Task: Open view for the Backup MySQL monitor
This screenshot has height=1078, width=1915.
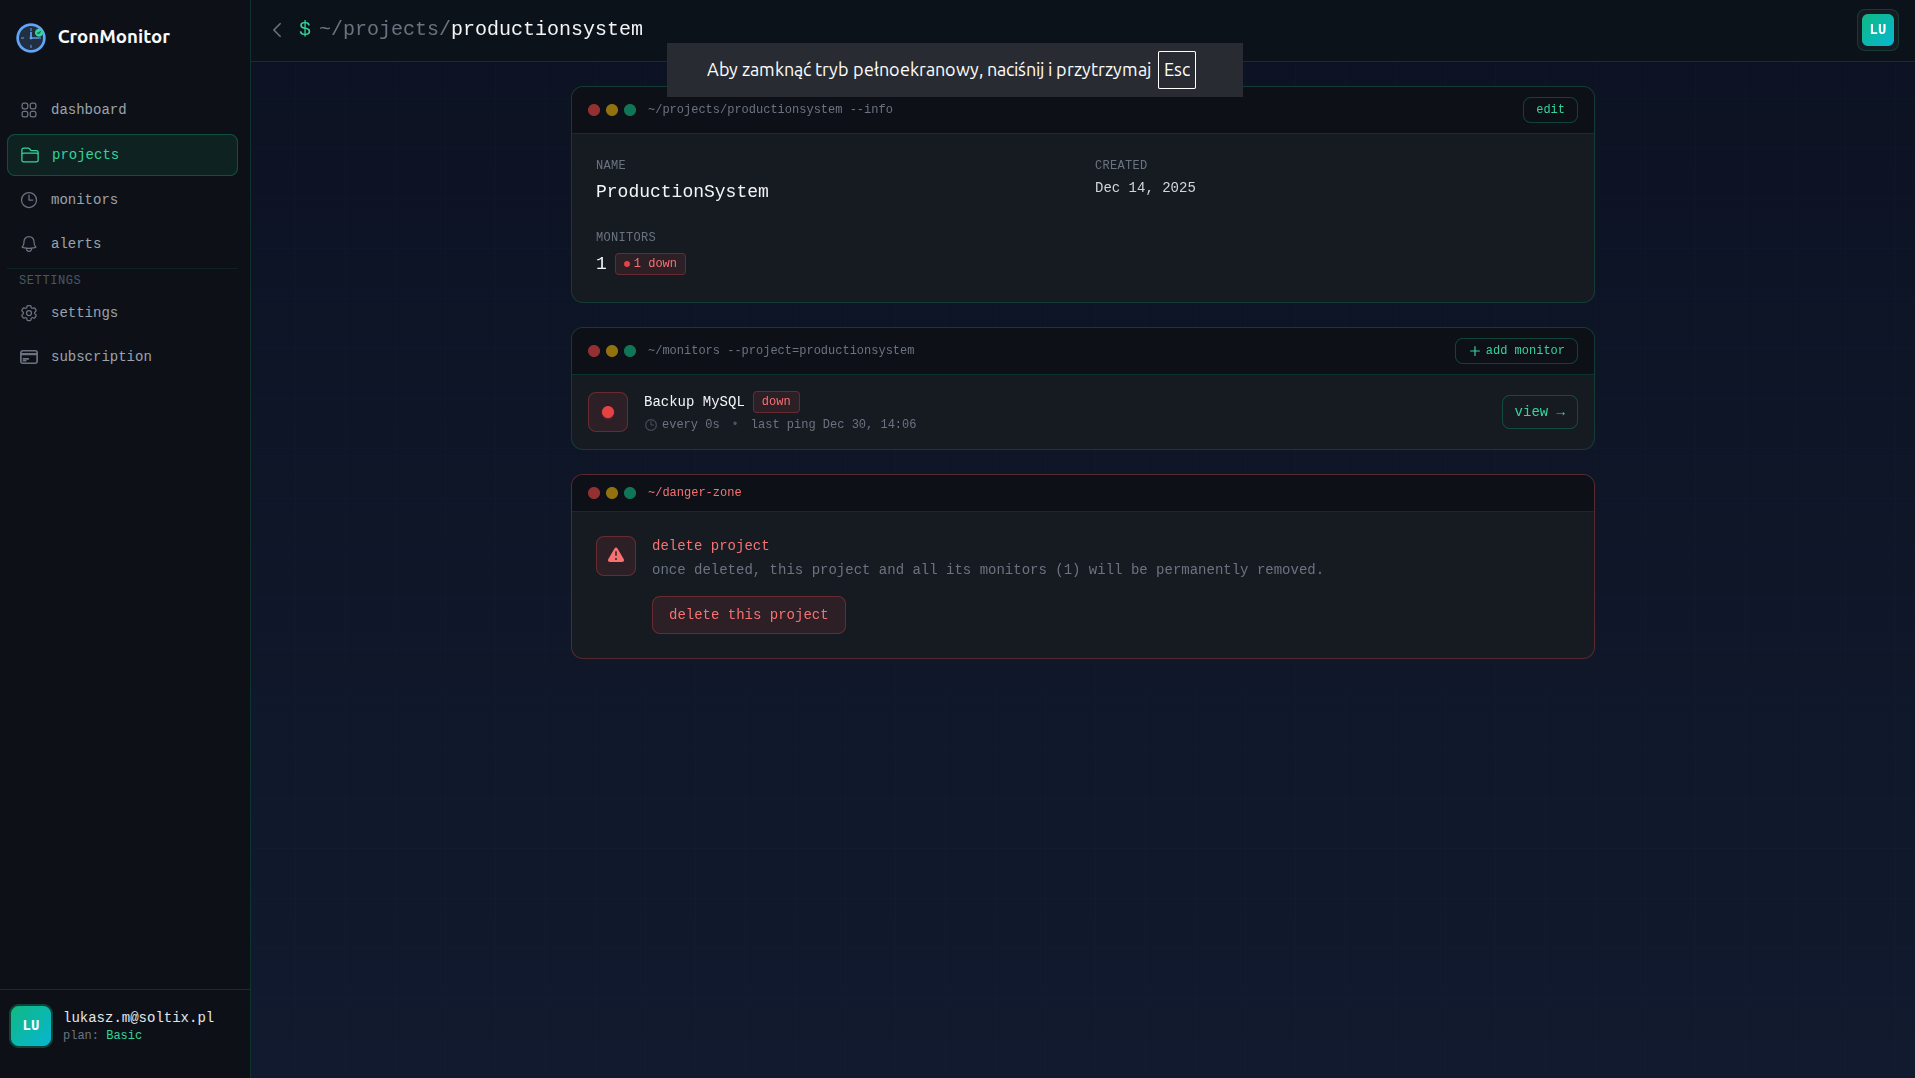Action: tap(1538, 411)
